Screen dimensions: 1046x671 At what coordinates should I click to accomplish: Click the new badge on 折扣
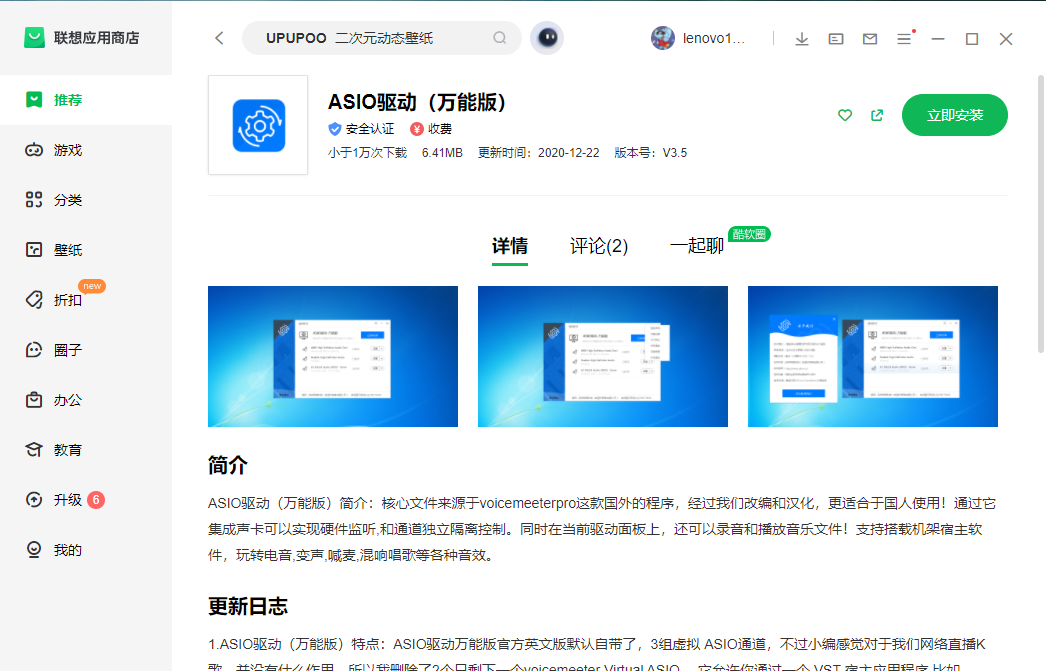click(92, 286)
